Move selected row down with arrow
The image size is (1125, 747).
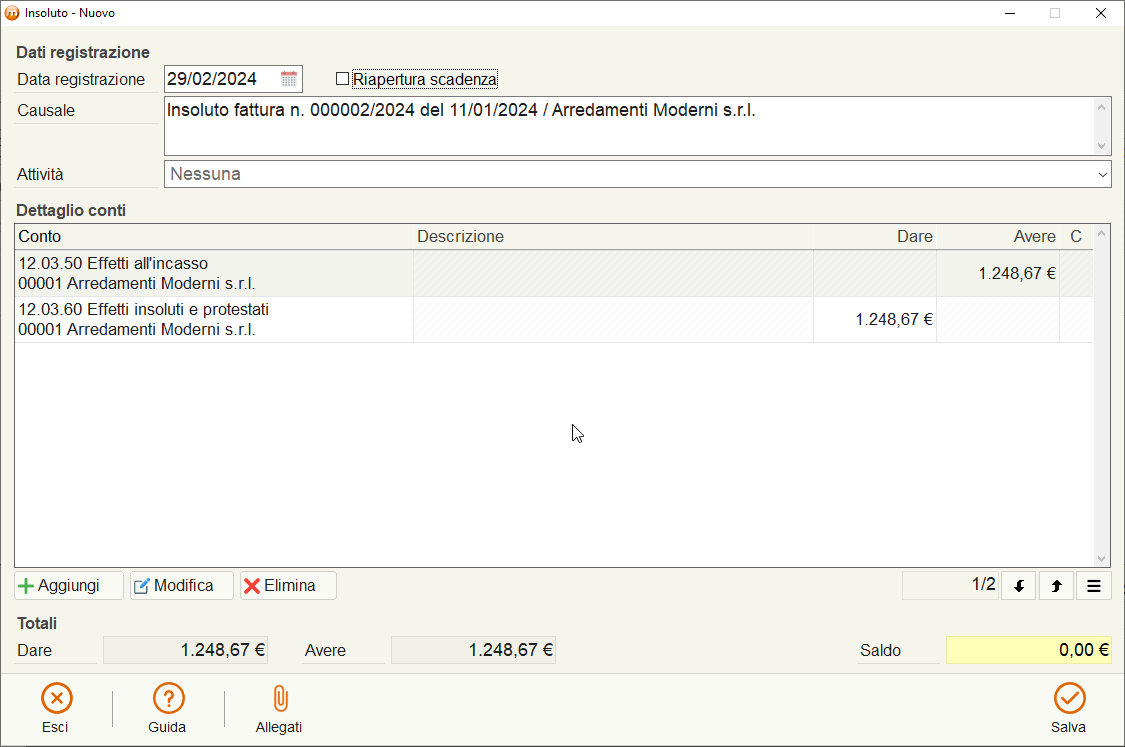point(1019,586)
